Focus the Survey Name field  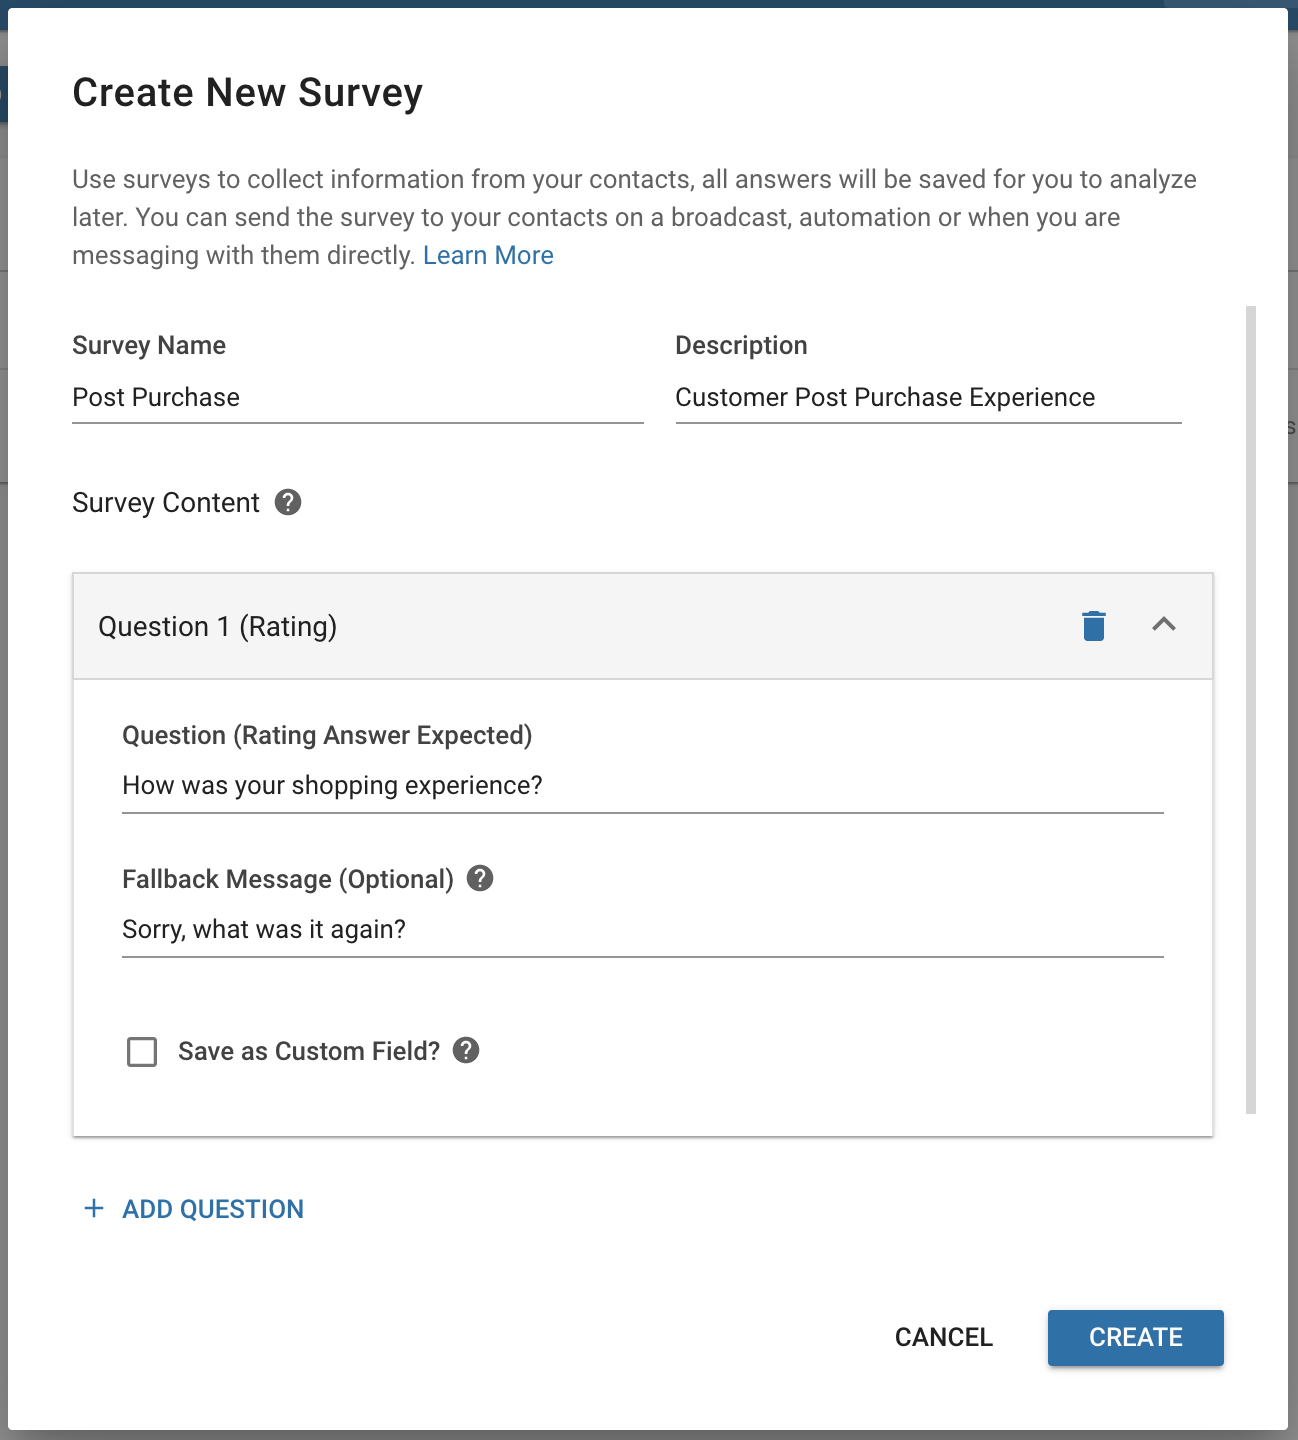358,398
